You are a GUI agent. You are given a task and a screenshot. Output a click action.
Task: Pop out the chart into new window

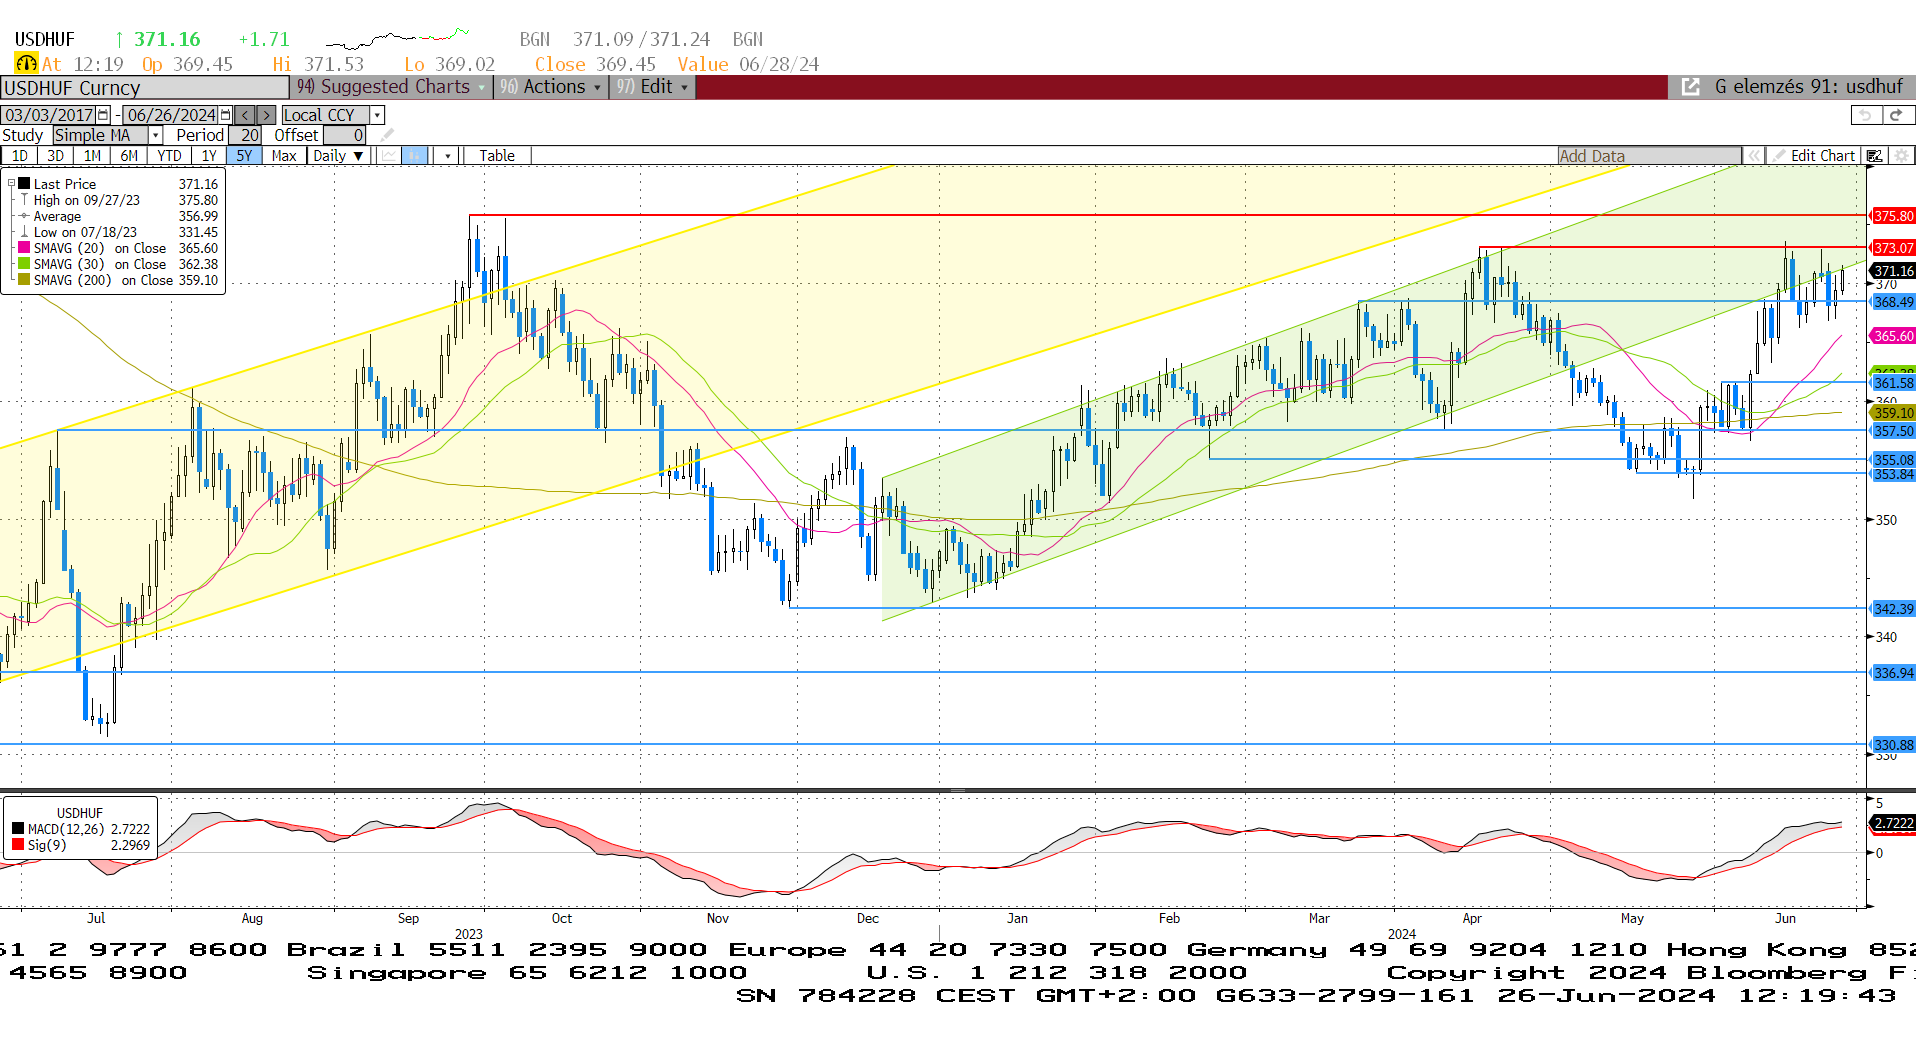[1691, 87]
